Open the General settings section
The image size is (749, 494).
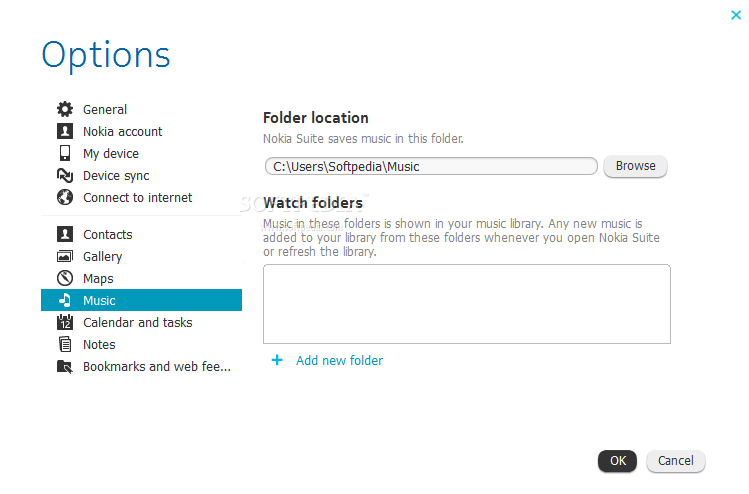[105, 109]
